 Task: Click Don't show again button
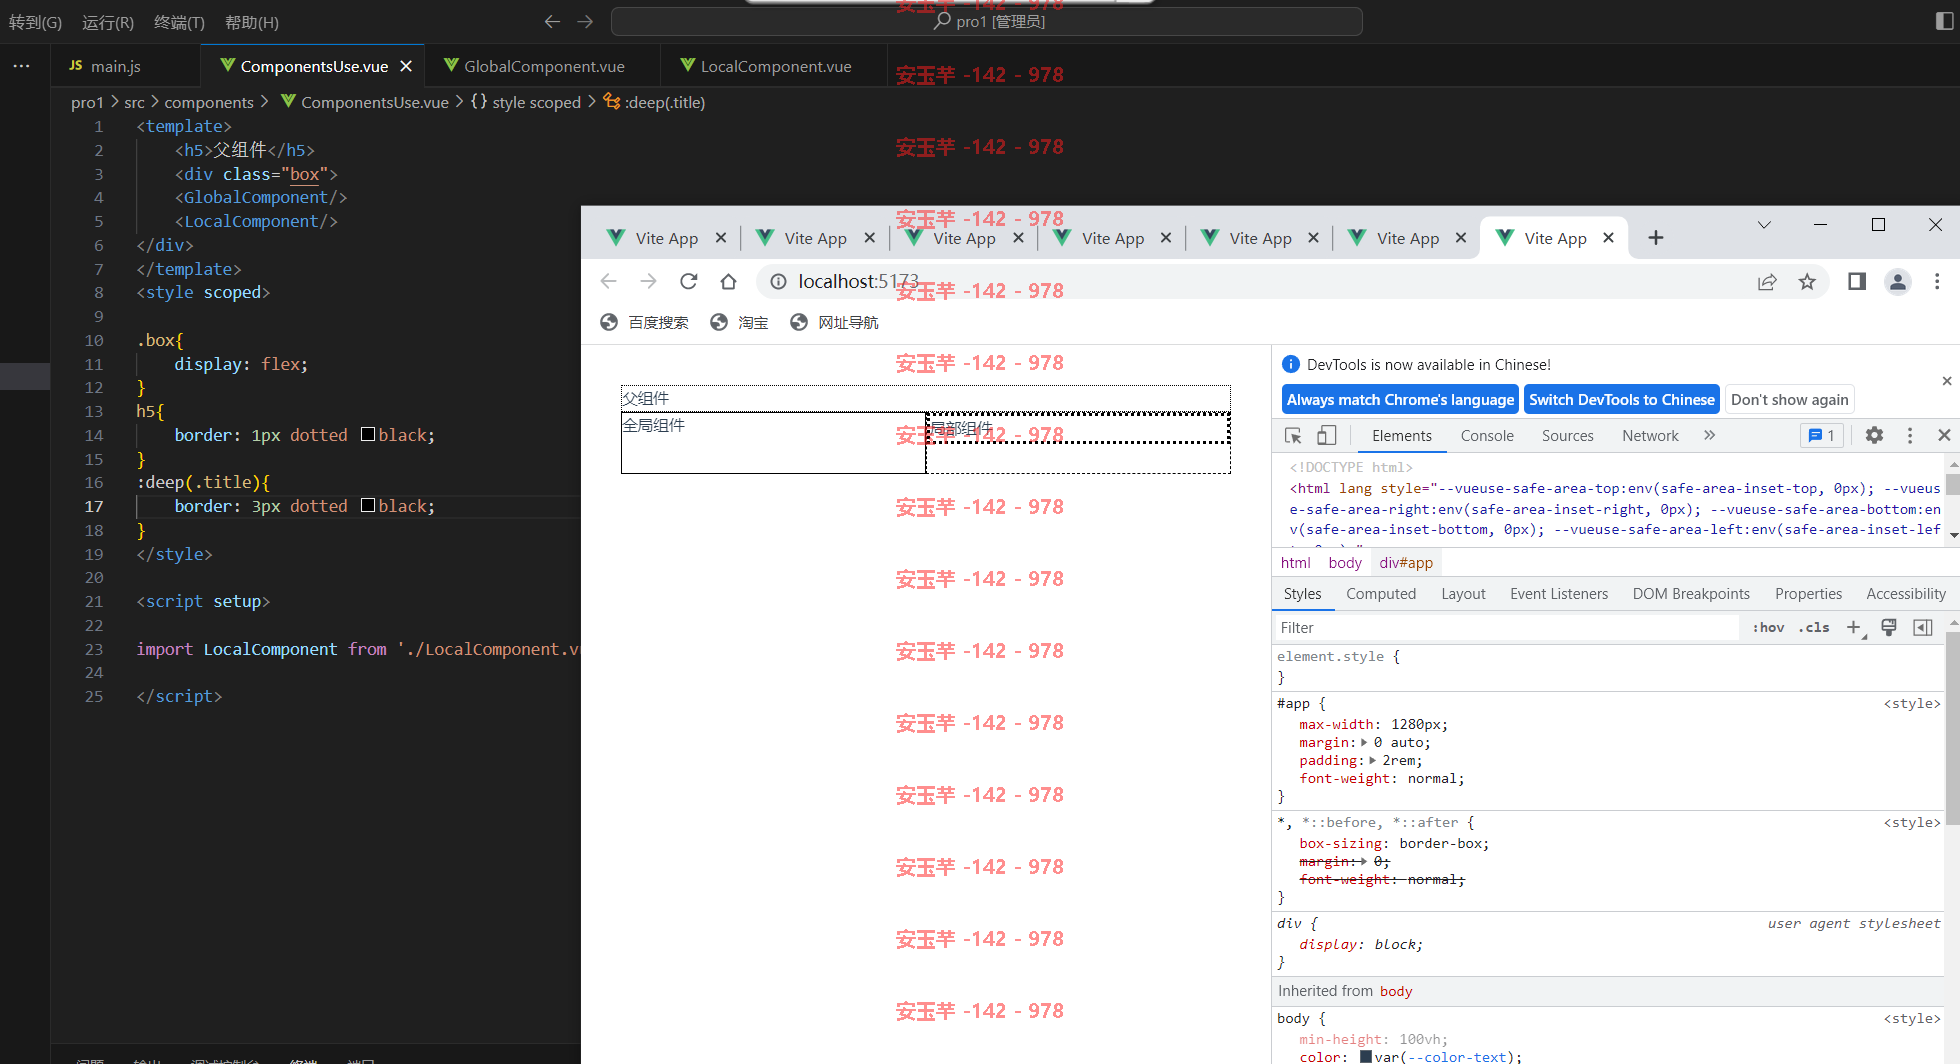coord(1790,399)
